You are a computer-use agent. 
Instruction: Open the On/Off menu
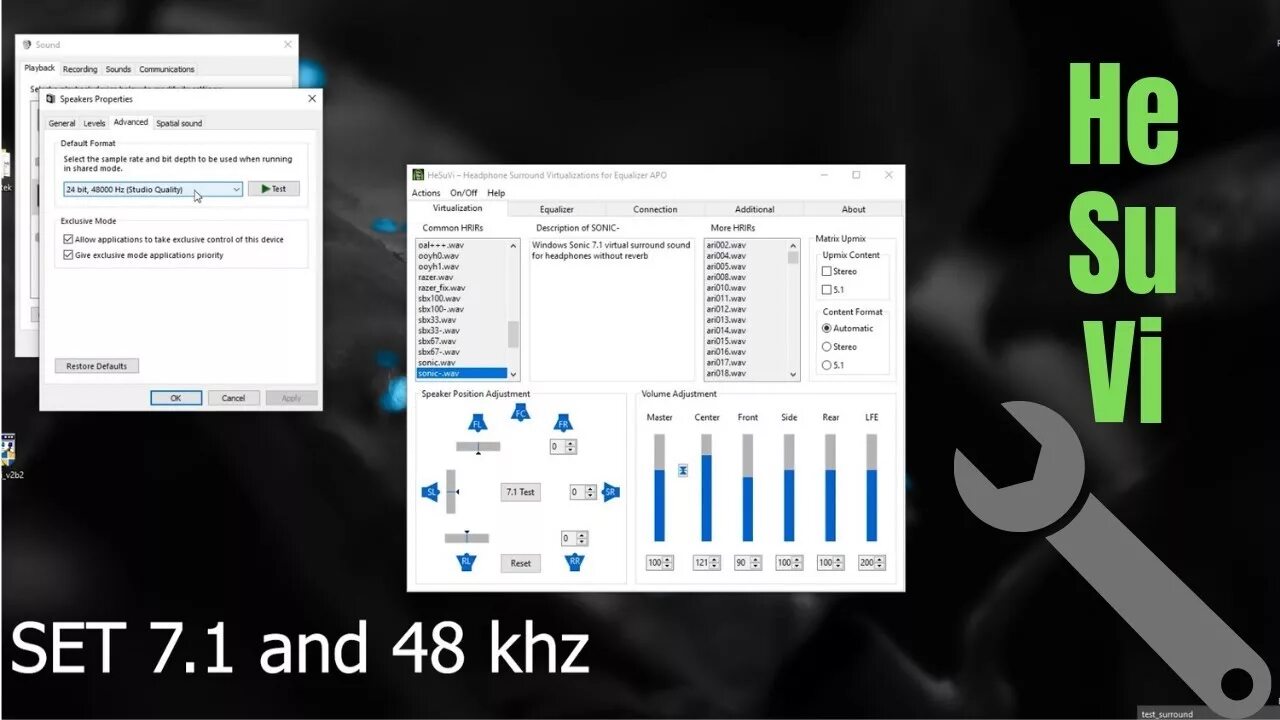coord(464,193)
